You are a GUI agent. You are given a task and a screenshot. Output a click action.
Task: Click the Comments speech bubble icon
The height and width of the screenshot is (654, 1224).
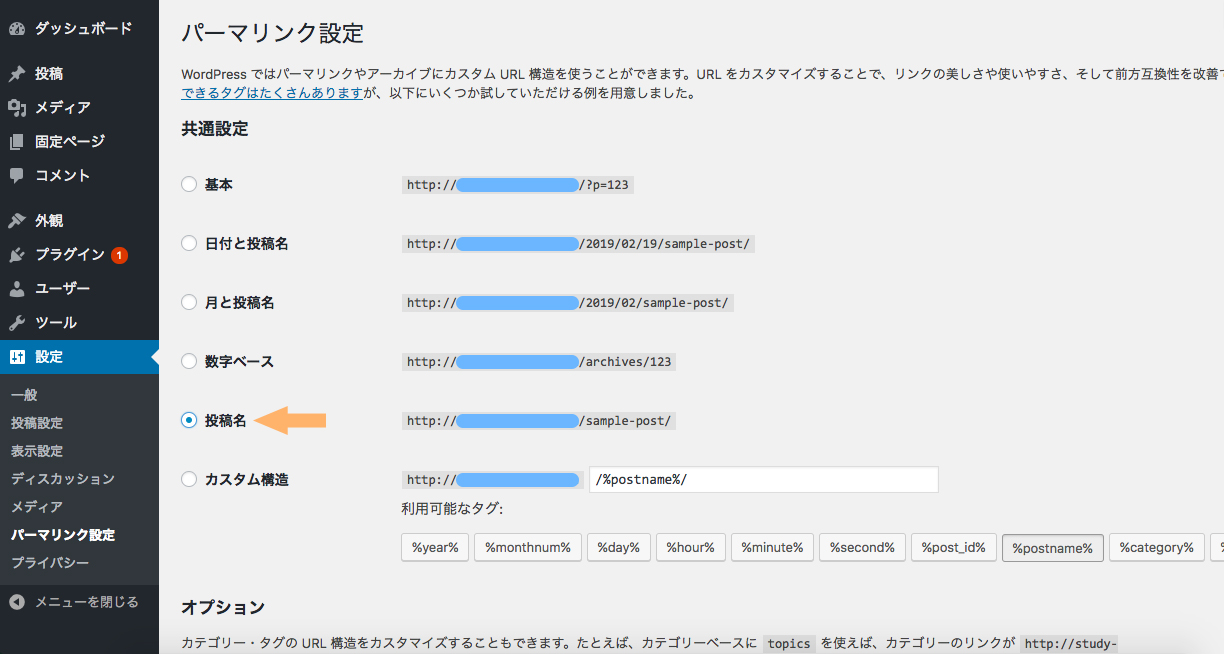pos(17,176)
